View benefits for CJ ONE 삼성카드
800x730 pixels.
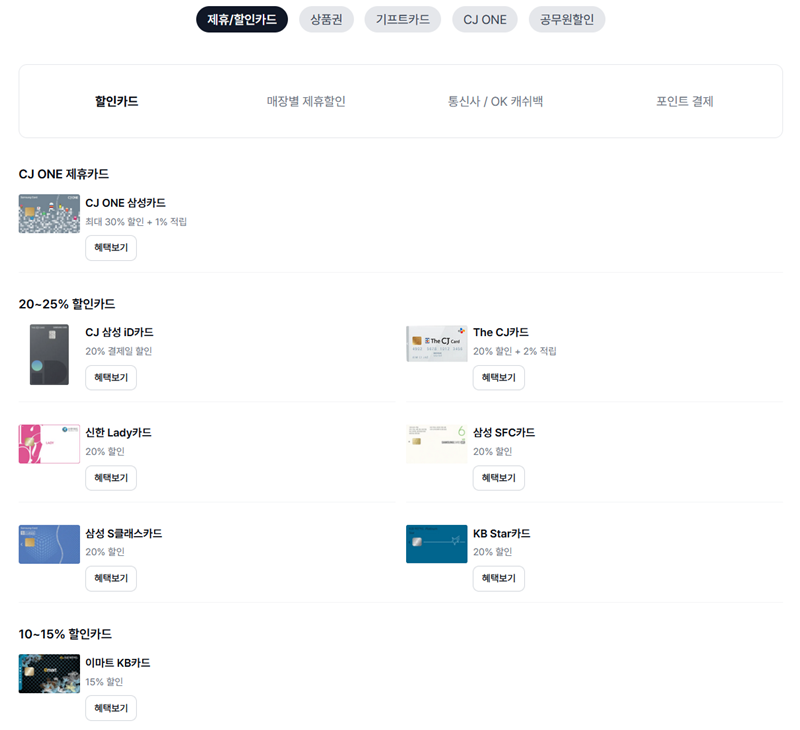pyautogui.click(x=111, y=248)
